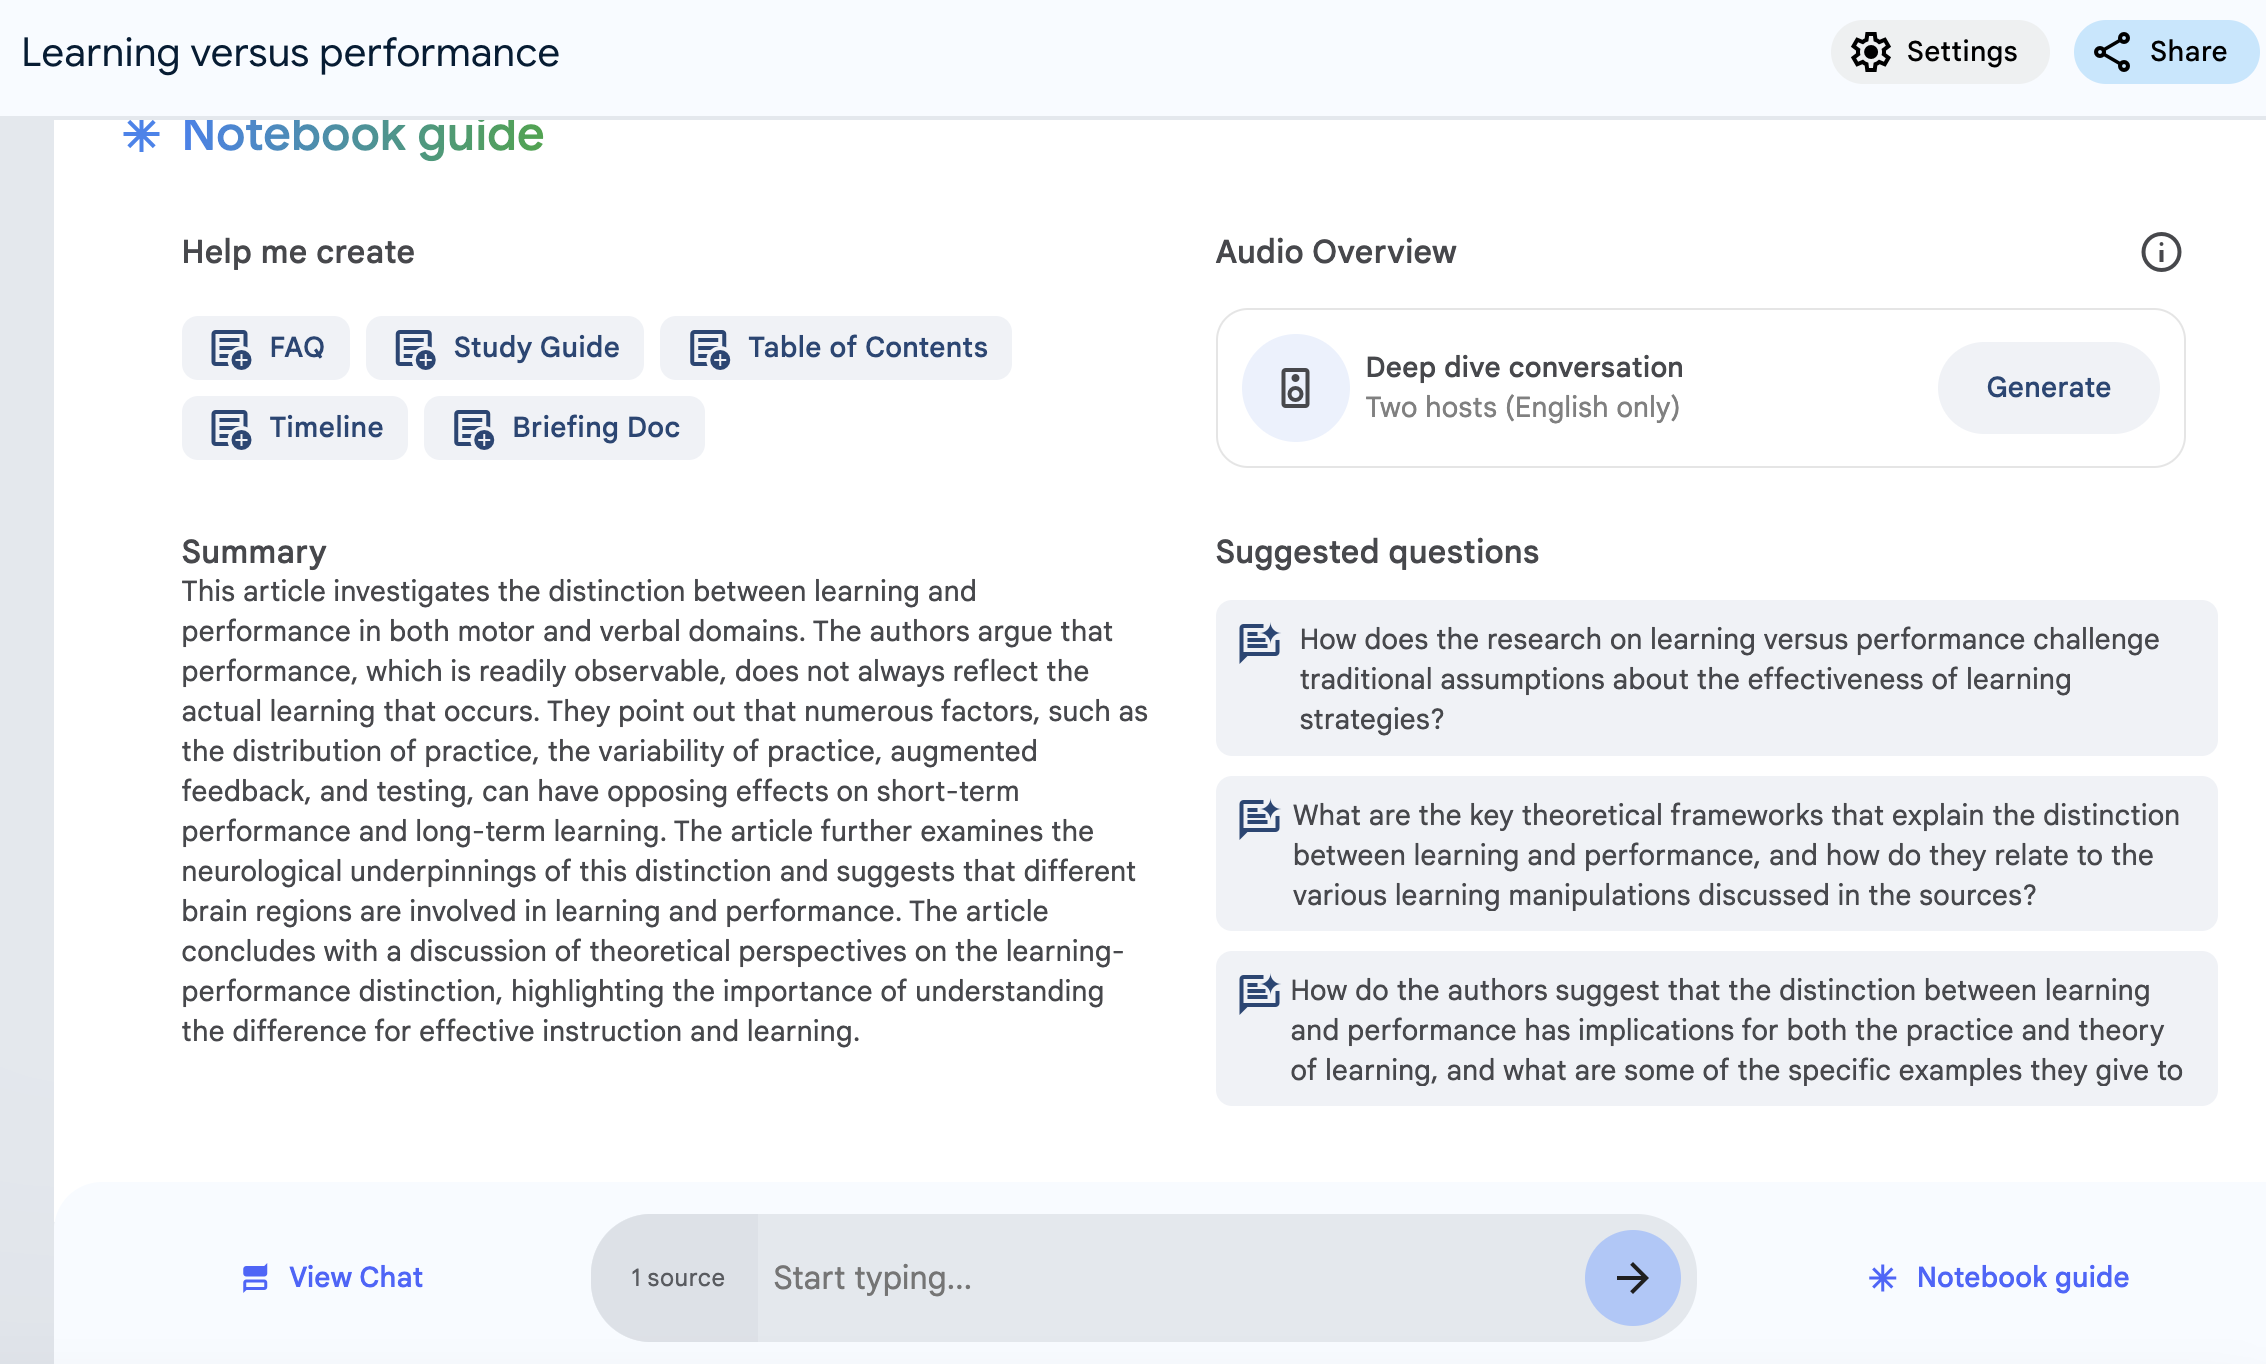The width and height of the screenshot is (2266, 1364).
Task: Generate a Table of Contents
Action: tap(836, 348)
